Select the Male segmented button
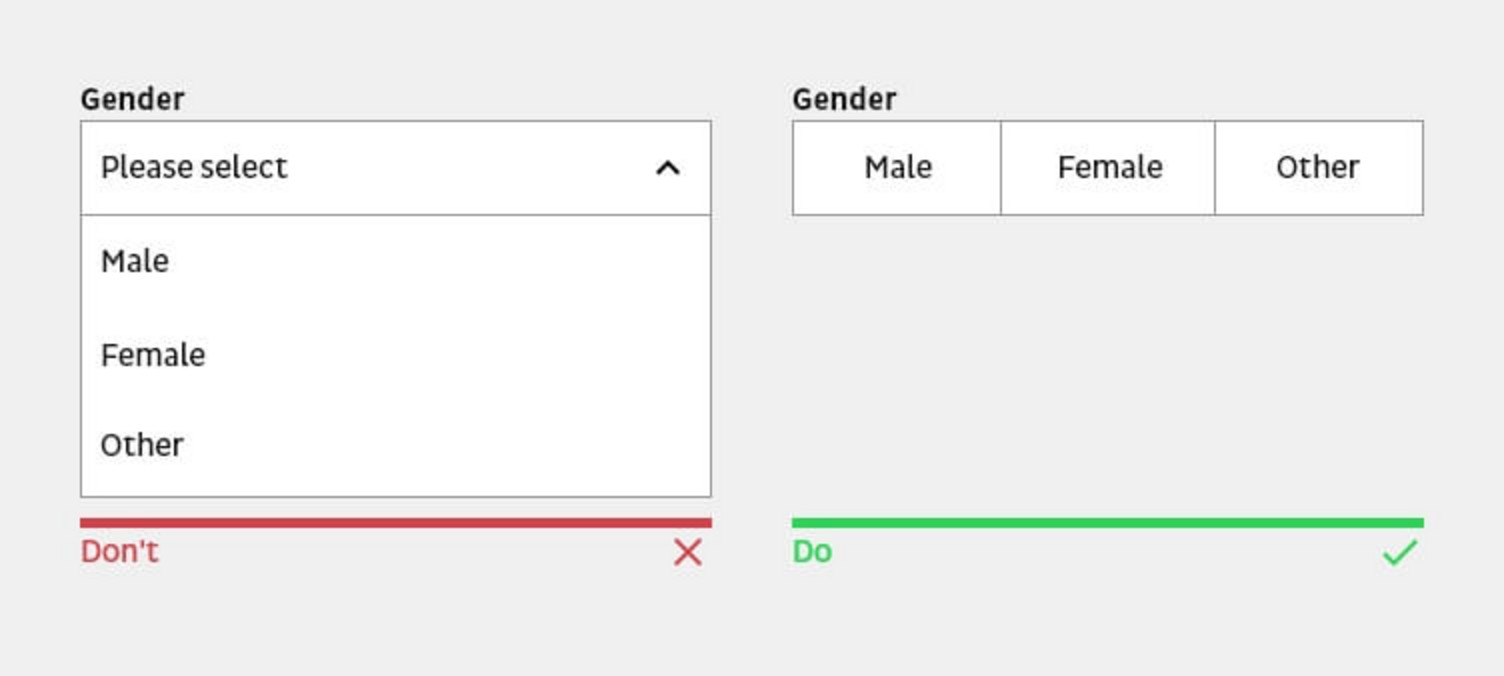Image resolution: width=1504 pixels, height=676 pixels. (896, 168)
